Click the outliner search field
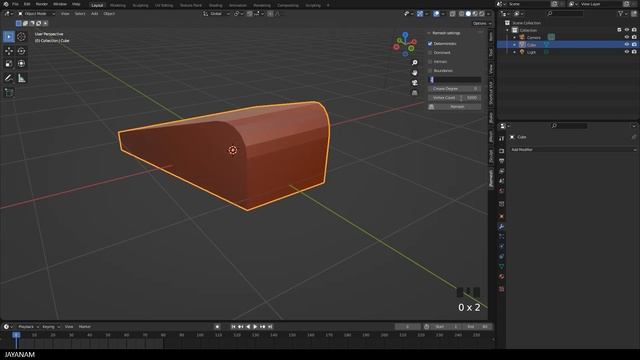This screenshot has width=640, height=360. point(565,13)
